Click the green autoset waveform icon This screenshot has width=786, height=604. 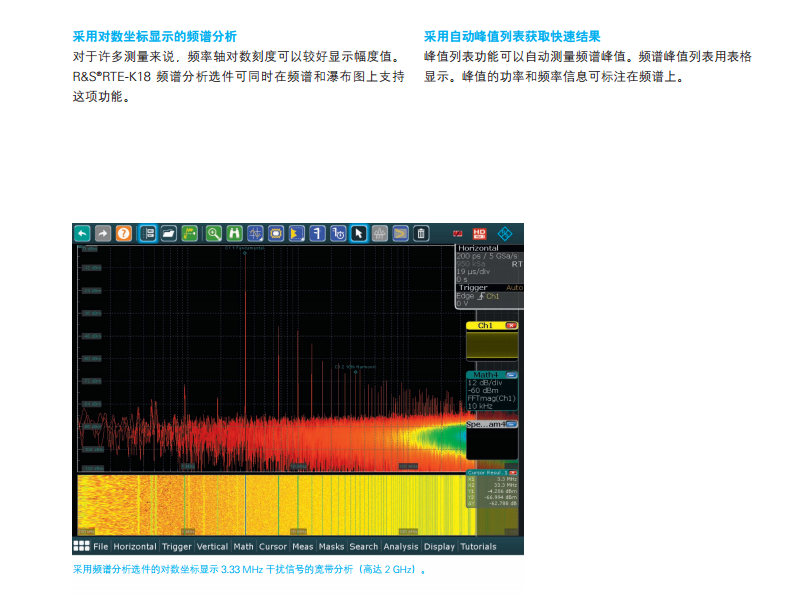pyautogui.click(x=189, y=234)
